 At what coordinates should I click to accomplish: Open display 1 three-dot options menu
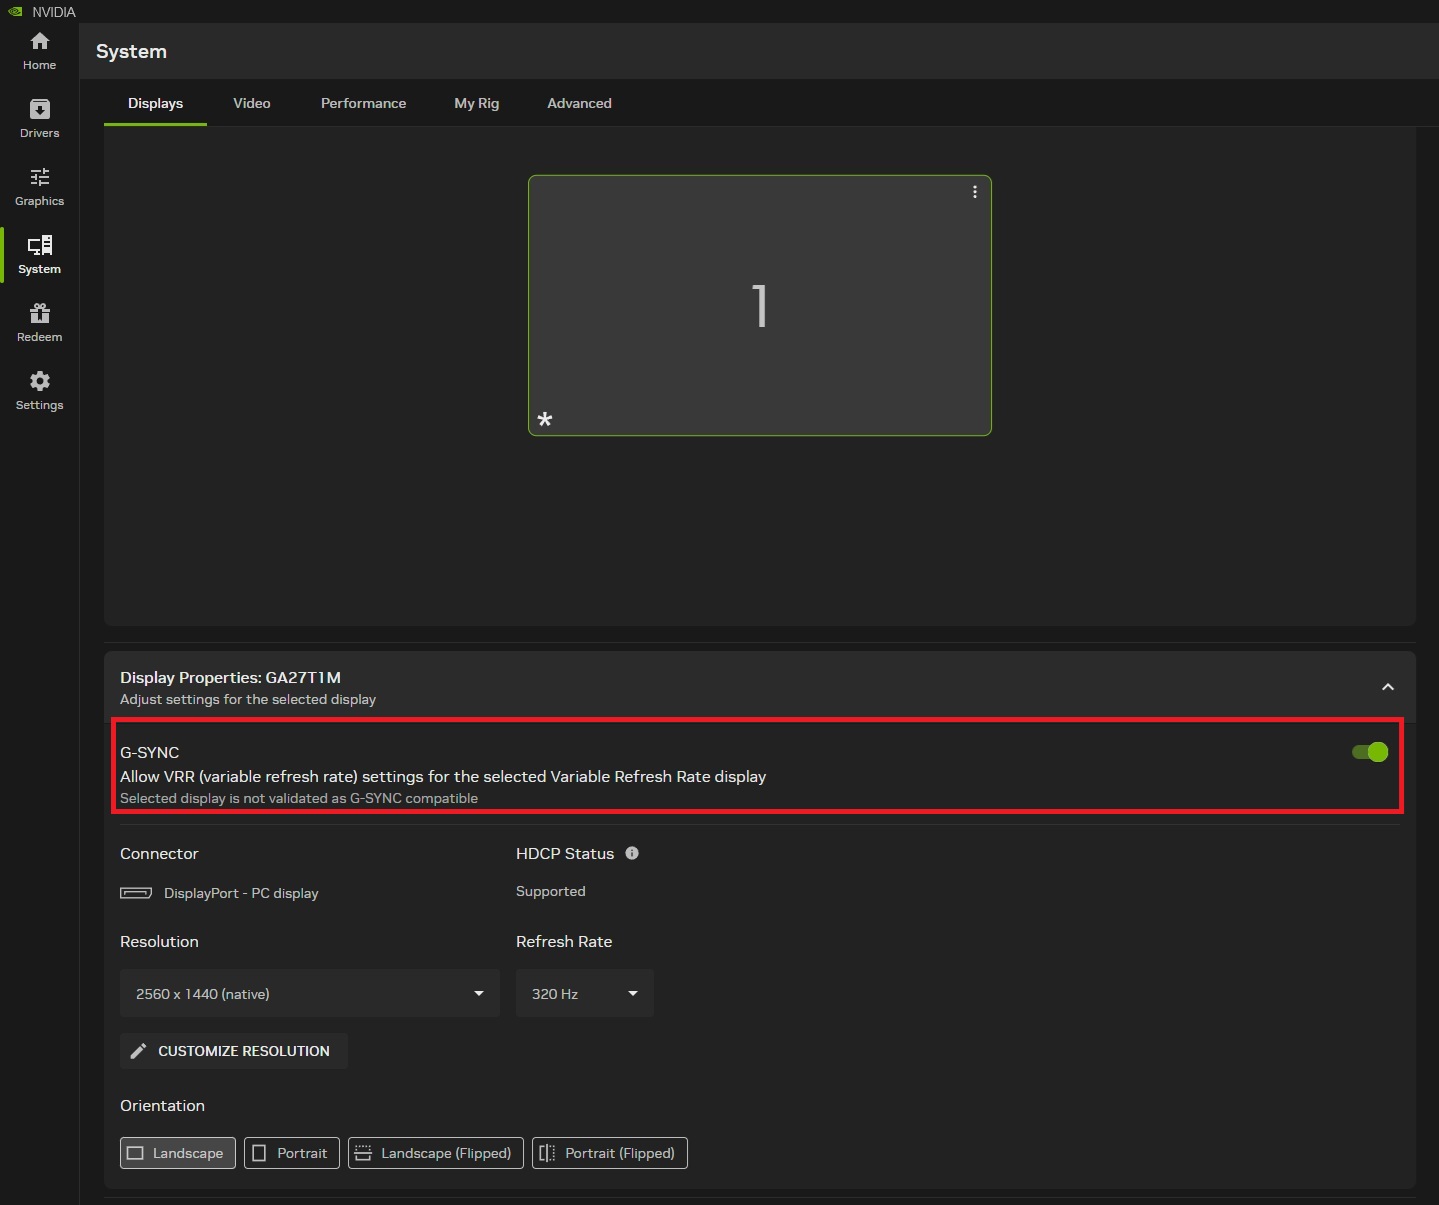[x=975, y=192]
